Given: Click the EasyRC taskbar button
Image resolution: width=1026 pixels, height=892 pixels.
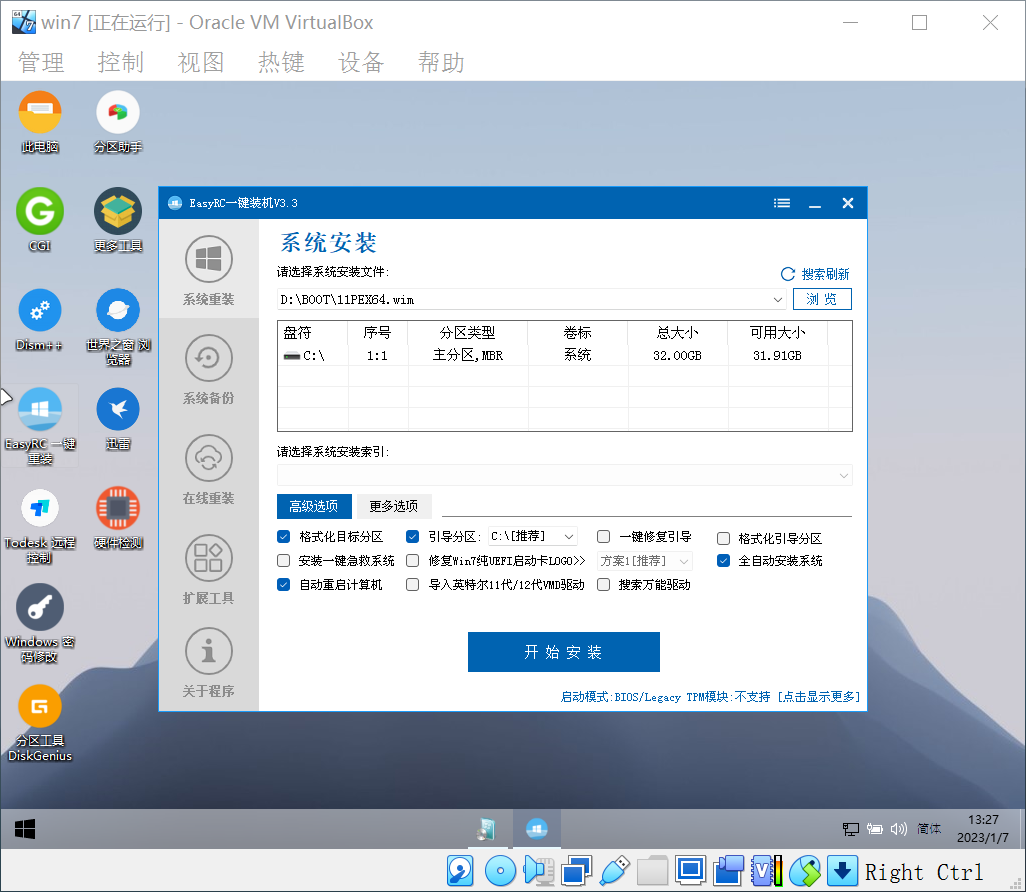Looking at the screenshot, I should coord(537,829).
